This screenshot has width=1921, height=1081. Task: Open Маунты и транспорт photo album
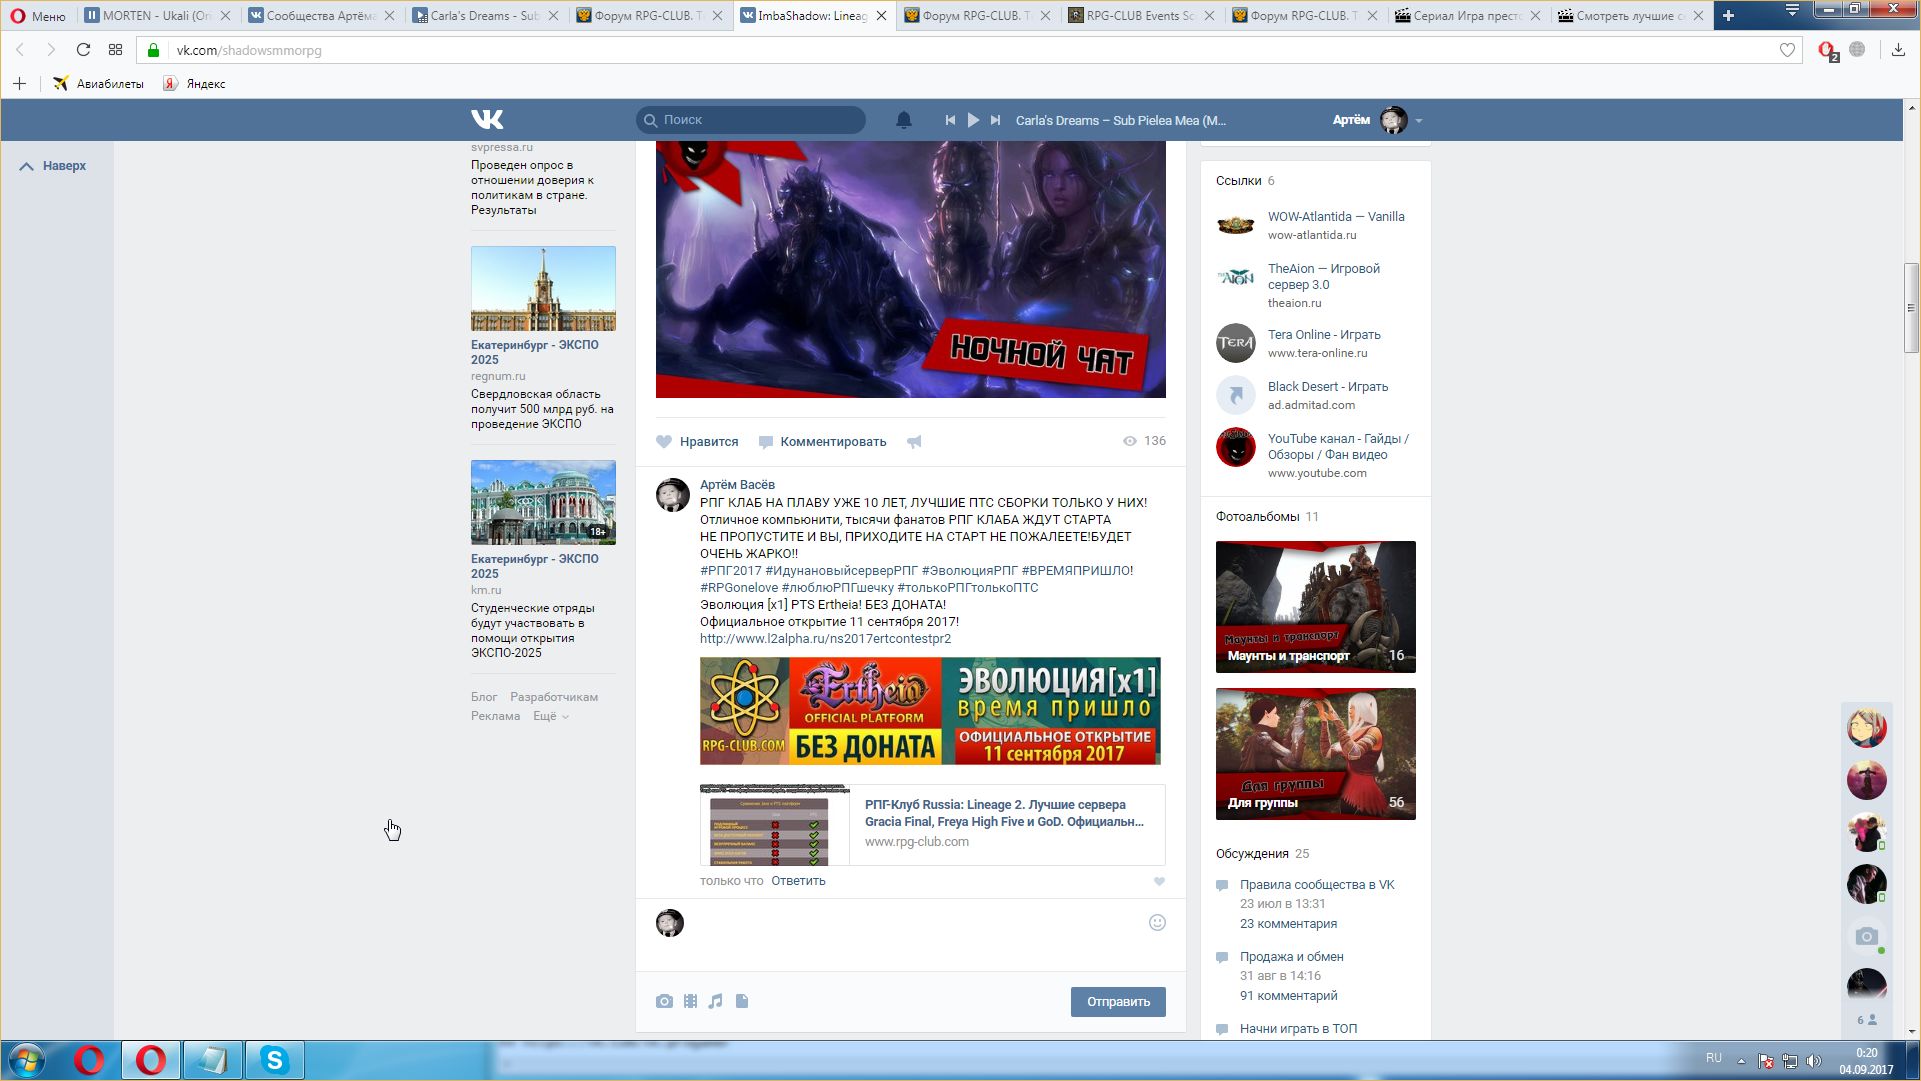tap(1316, 607)
